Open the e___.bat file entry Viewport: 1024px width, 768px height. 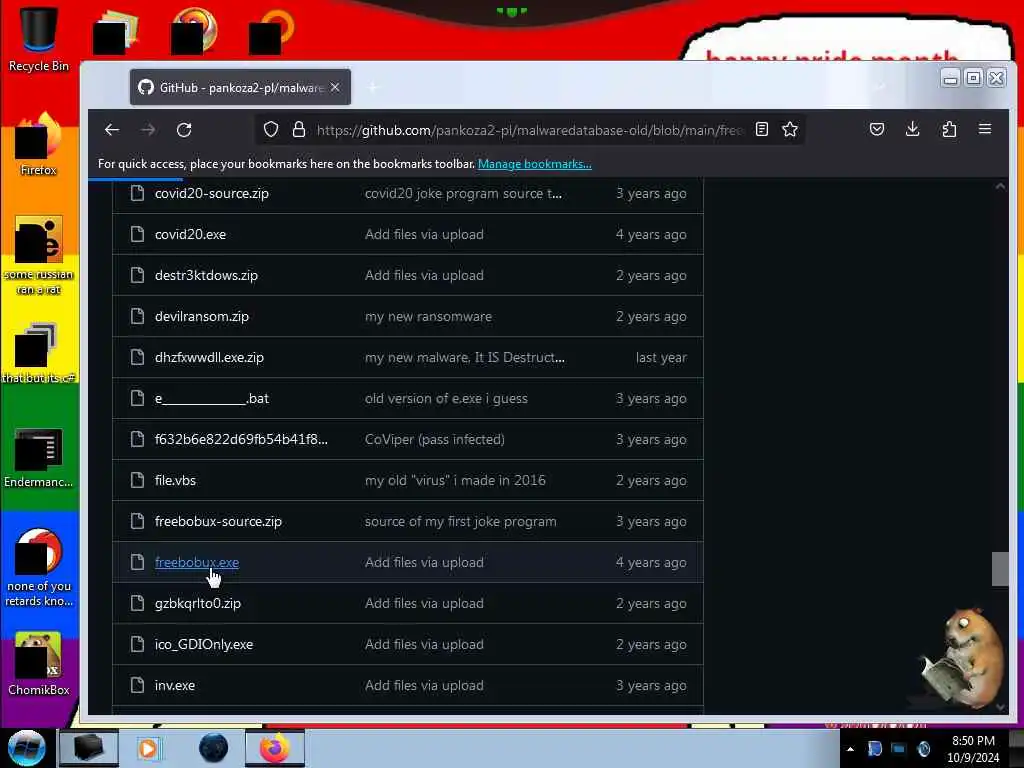tap(212, 398)
